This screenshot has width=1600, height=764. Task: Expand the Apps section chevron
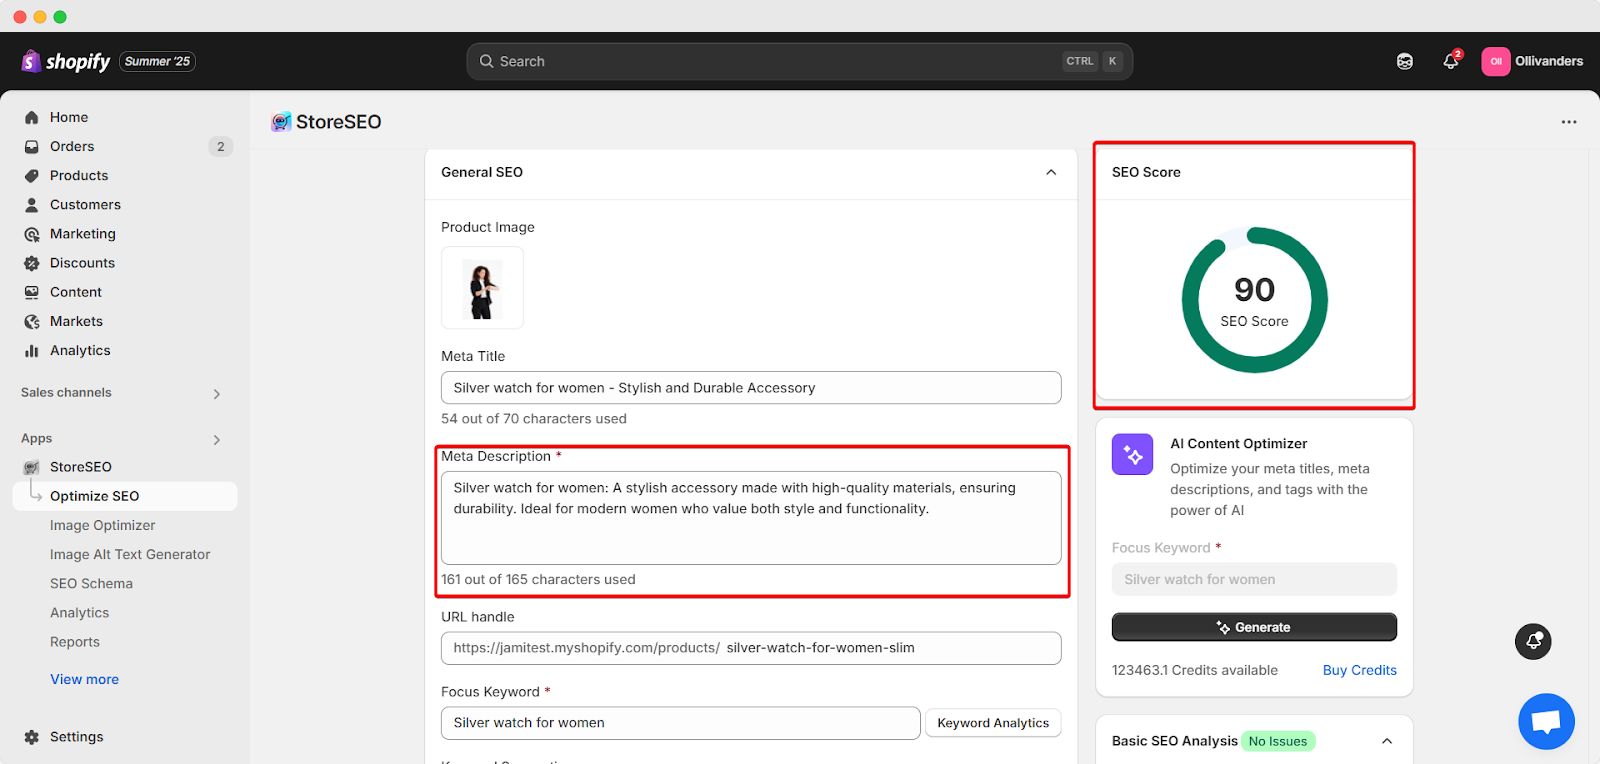tap(217, 440)
